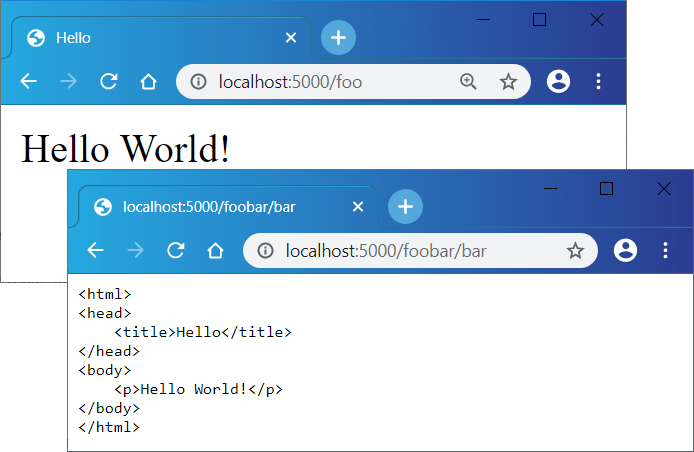694x452 pixels.
Task: Click back arrow in the localhost:5000/foo window
Action: click(x=29, y=81)
